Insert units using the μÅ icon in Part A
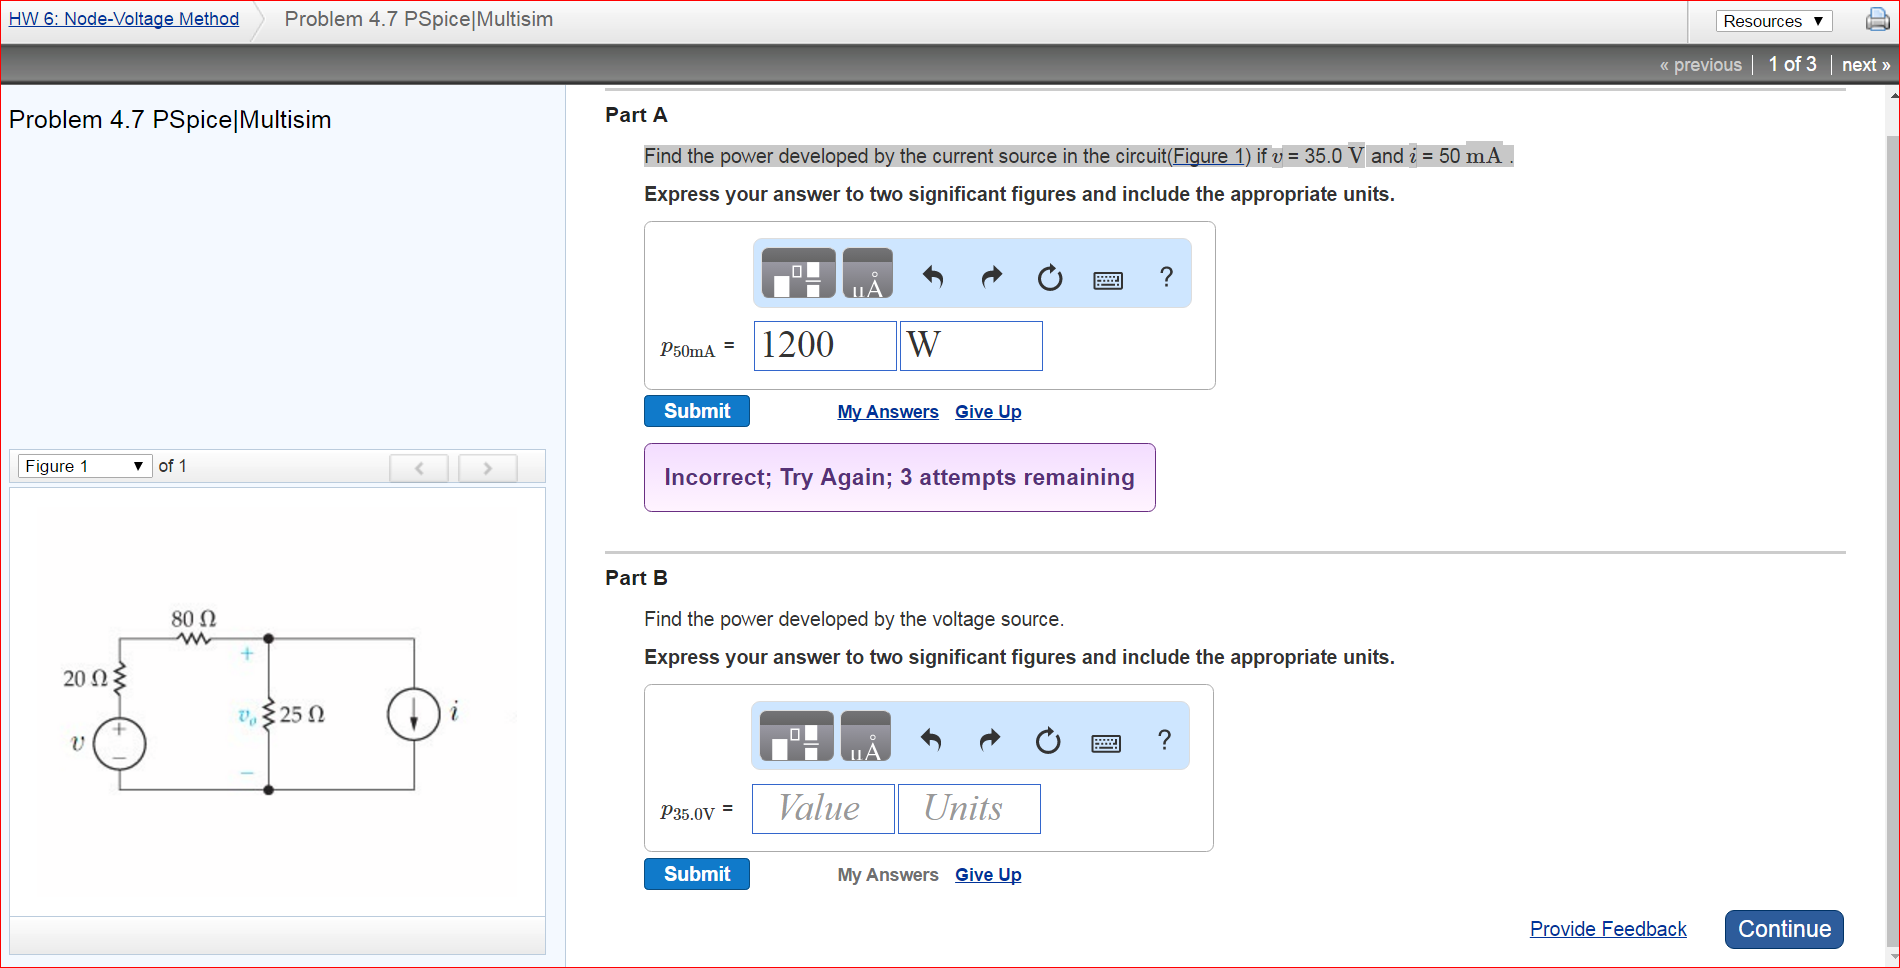The image size is (1900, 968). pyautogui.click(x=867, y=272)
